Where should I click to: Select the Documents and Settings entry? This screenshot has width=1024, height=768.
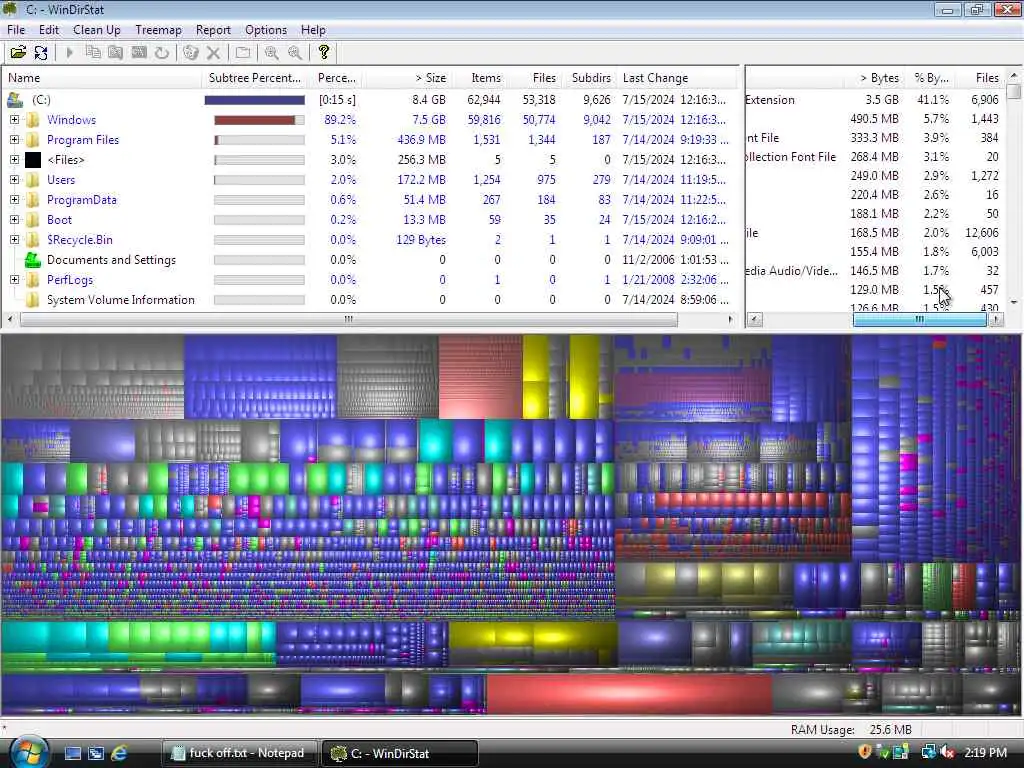pos(111,260)
